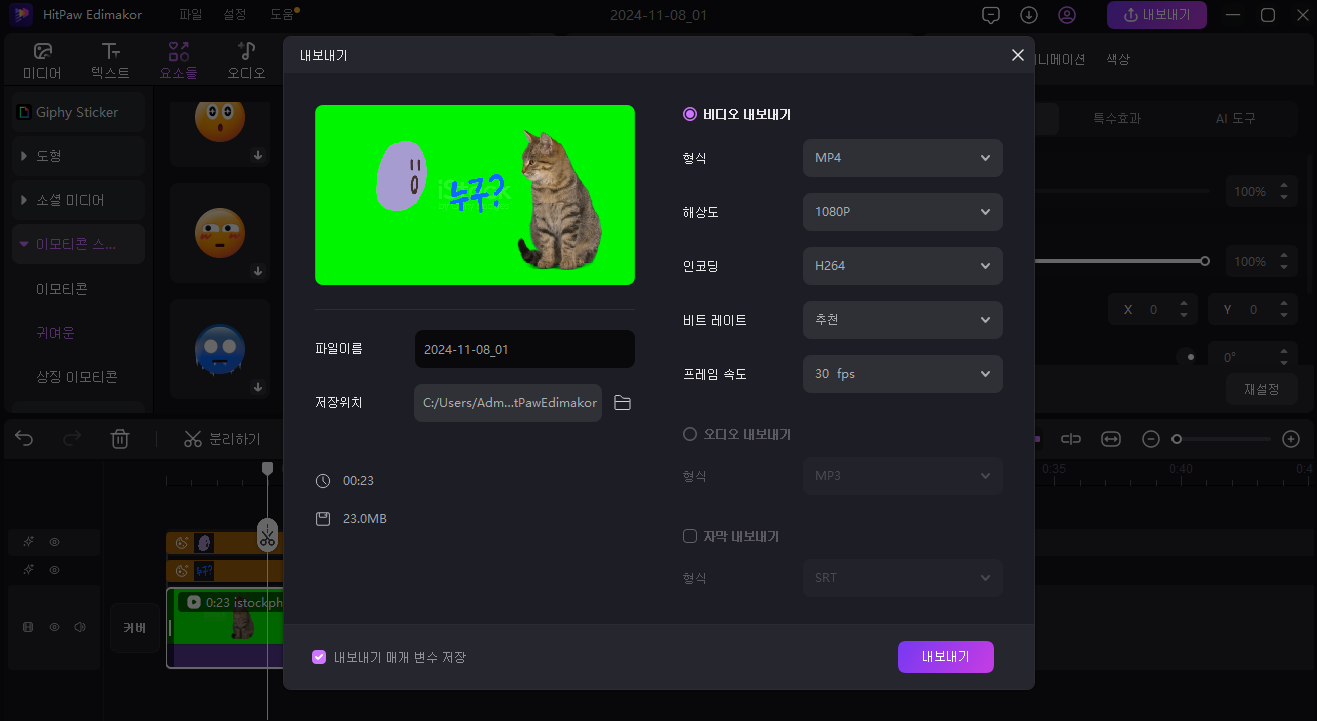
Task: Switch to the 텍스트 tab
Action: click(110, 61)
